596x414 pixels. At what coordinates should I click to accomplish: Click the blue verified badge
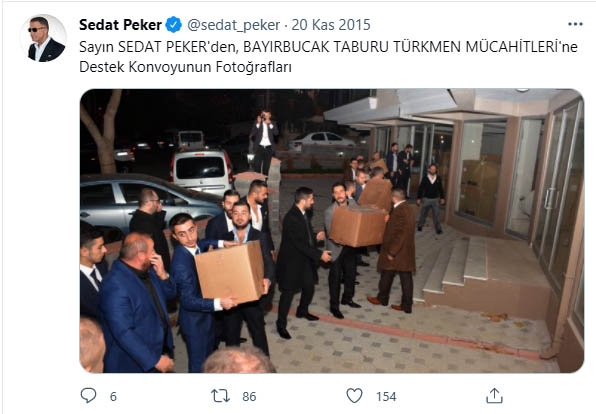pos(173,25)
